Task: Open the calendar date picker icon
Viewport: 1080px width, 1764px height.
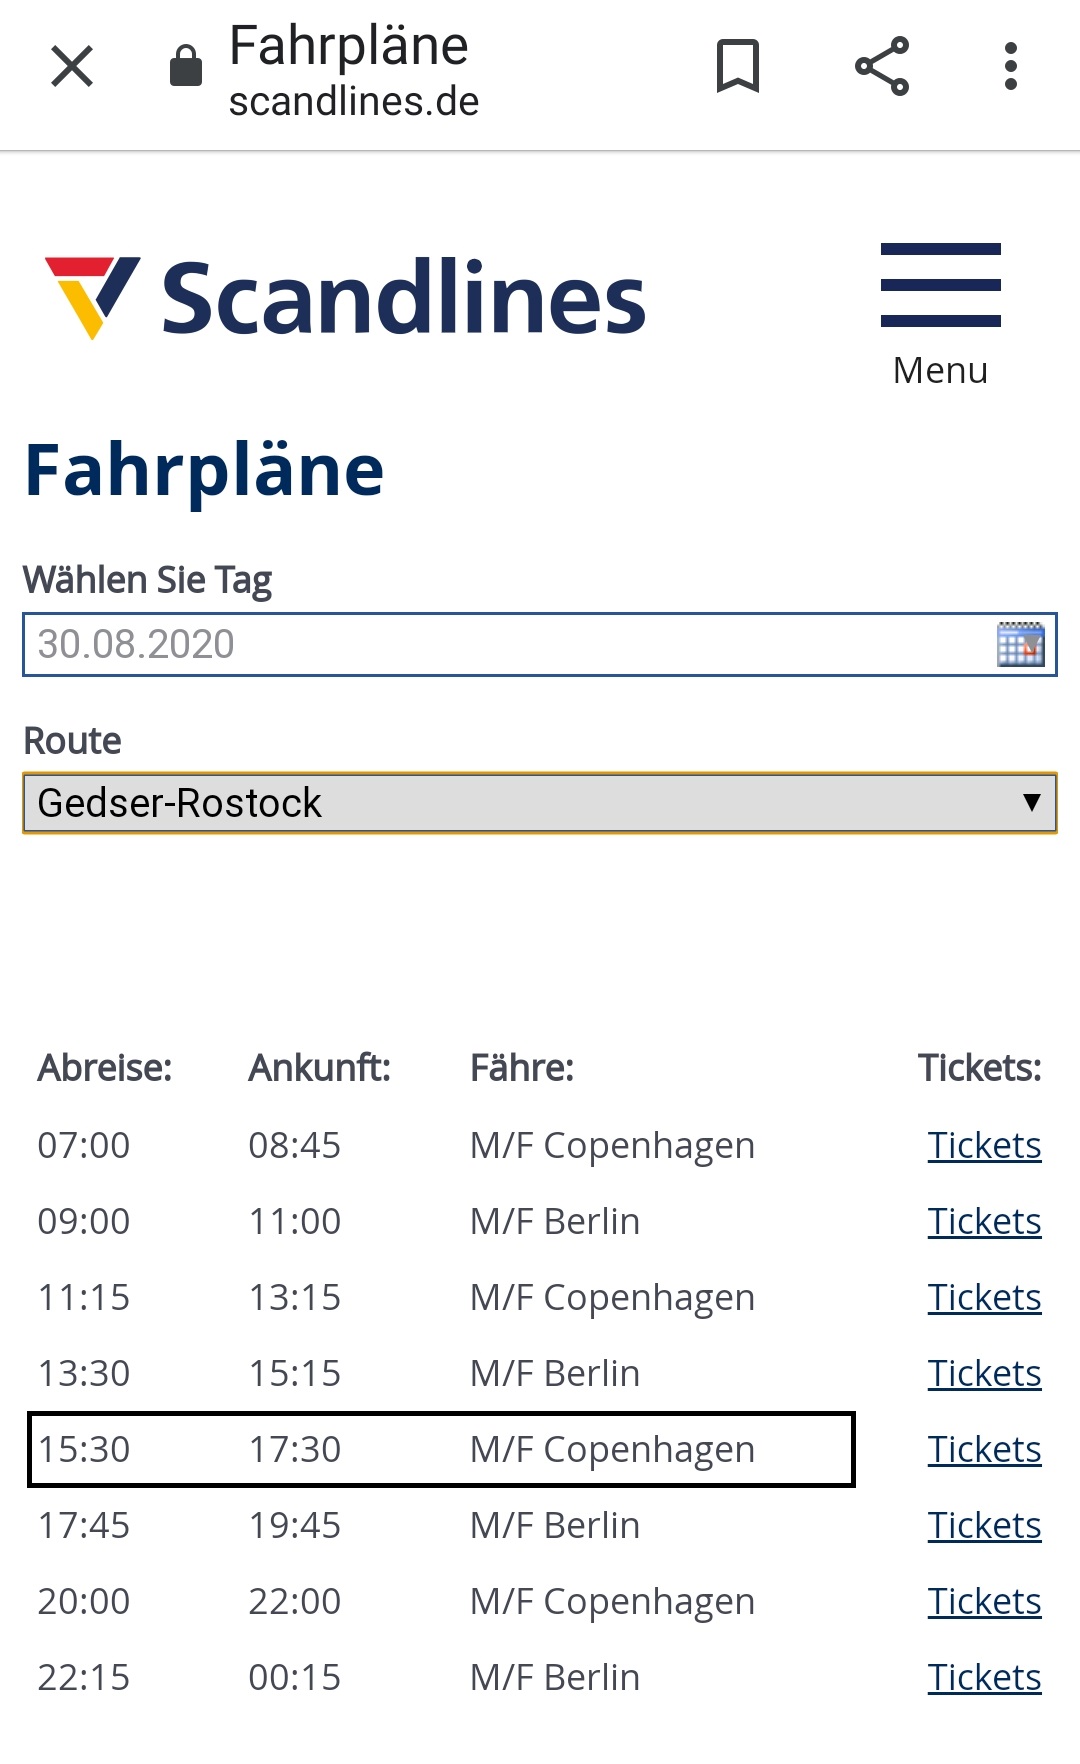Action: 1020,644
